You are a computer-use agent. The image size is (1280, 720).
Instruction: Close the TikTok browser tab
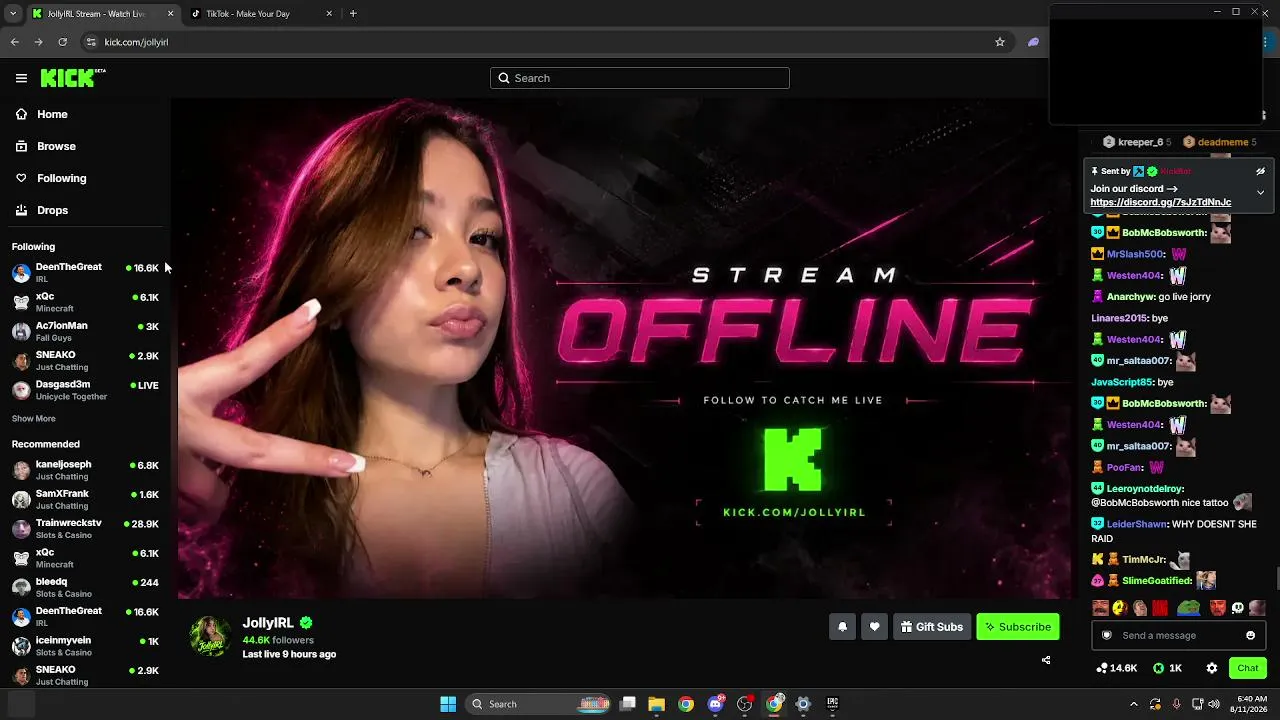329,13
